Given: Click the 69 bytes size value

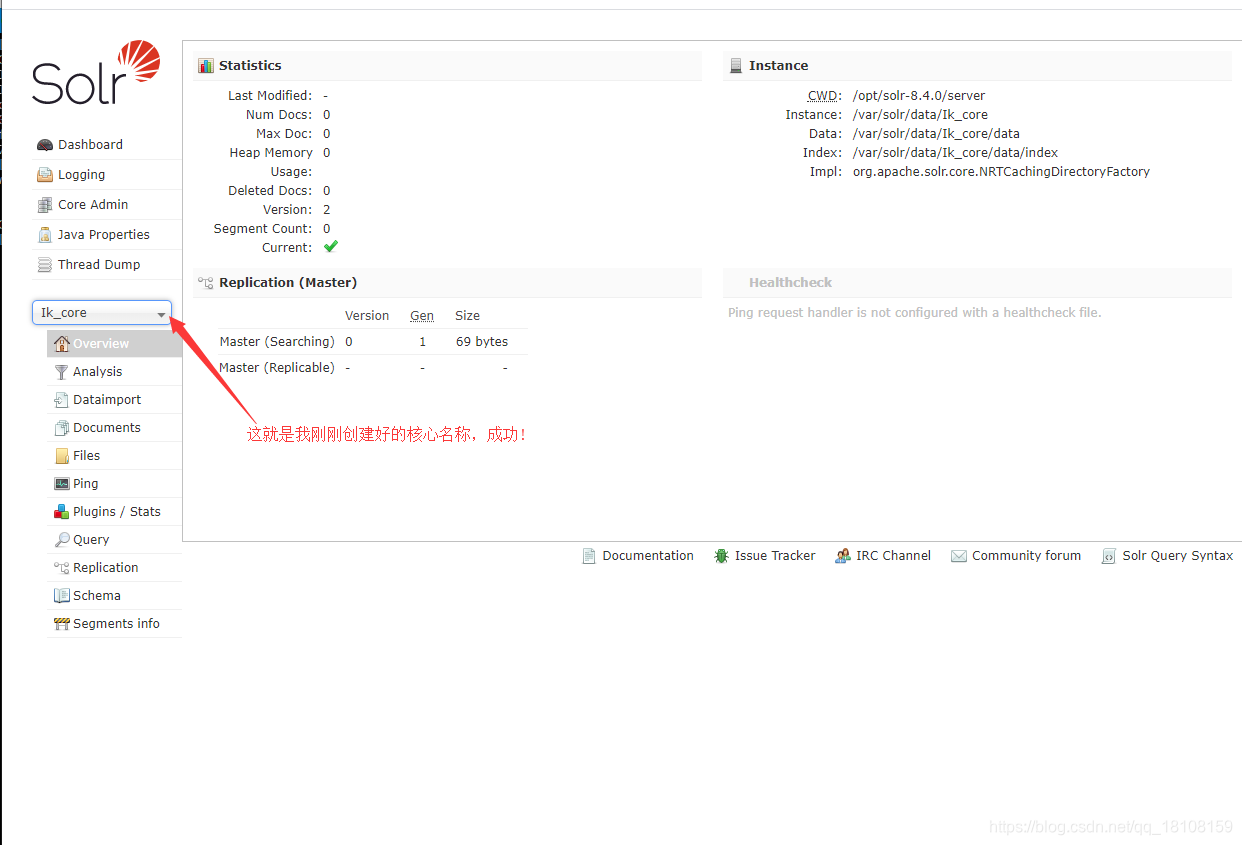Looking at the screenshot, I should point(482,342).
